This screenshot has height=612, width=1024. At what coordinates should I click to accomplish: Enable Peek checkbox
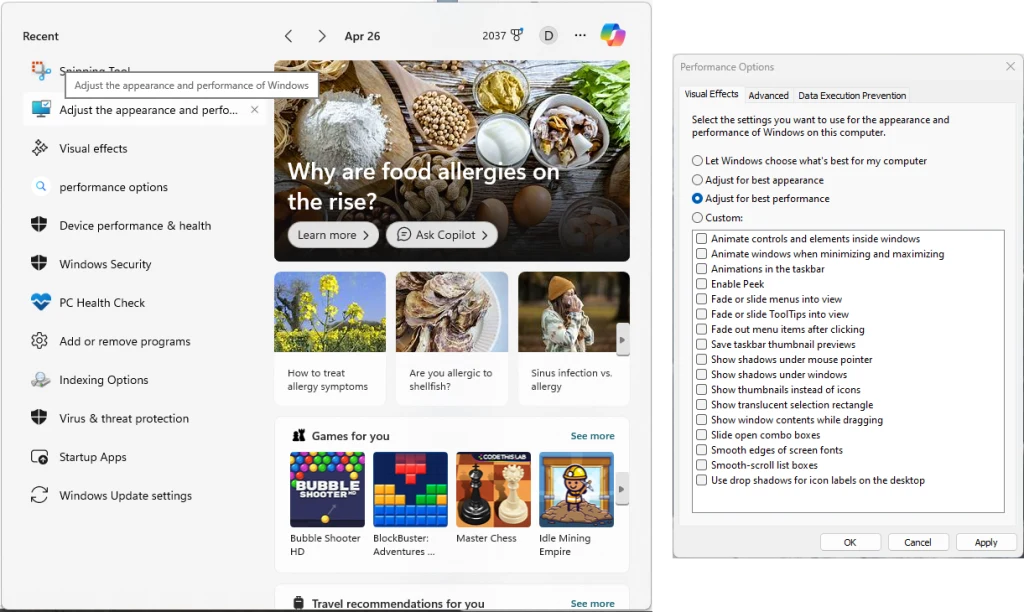[701, 283]
